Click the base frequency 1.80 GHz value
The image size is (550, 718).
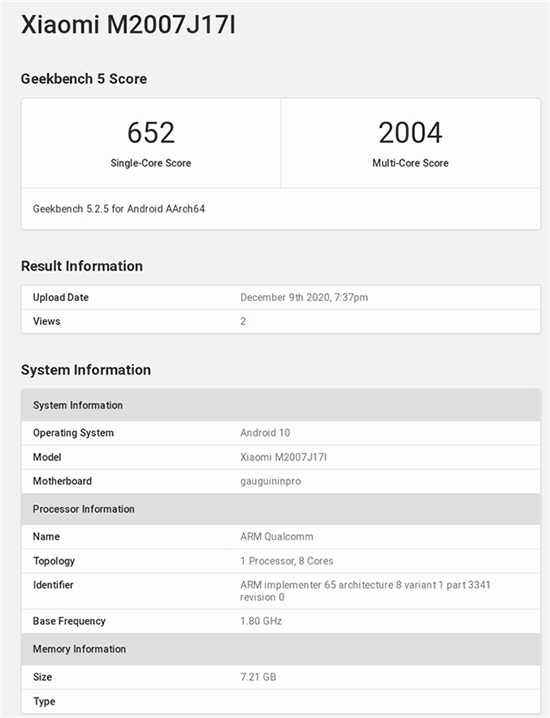[261, 621]
